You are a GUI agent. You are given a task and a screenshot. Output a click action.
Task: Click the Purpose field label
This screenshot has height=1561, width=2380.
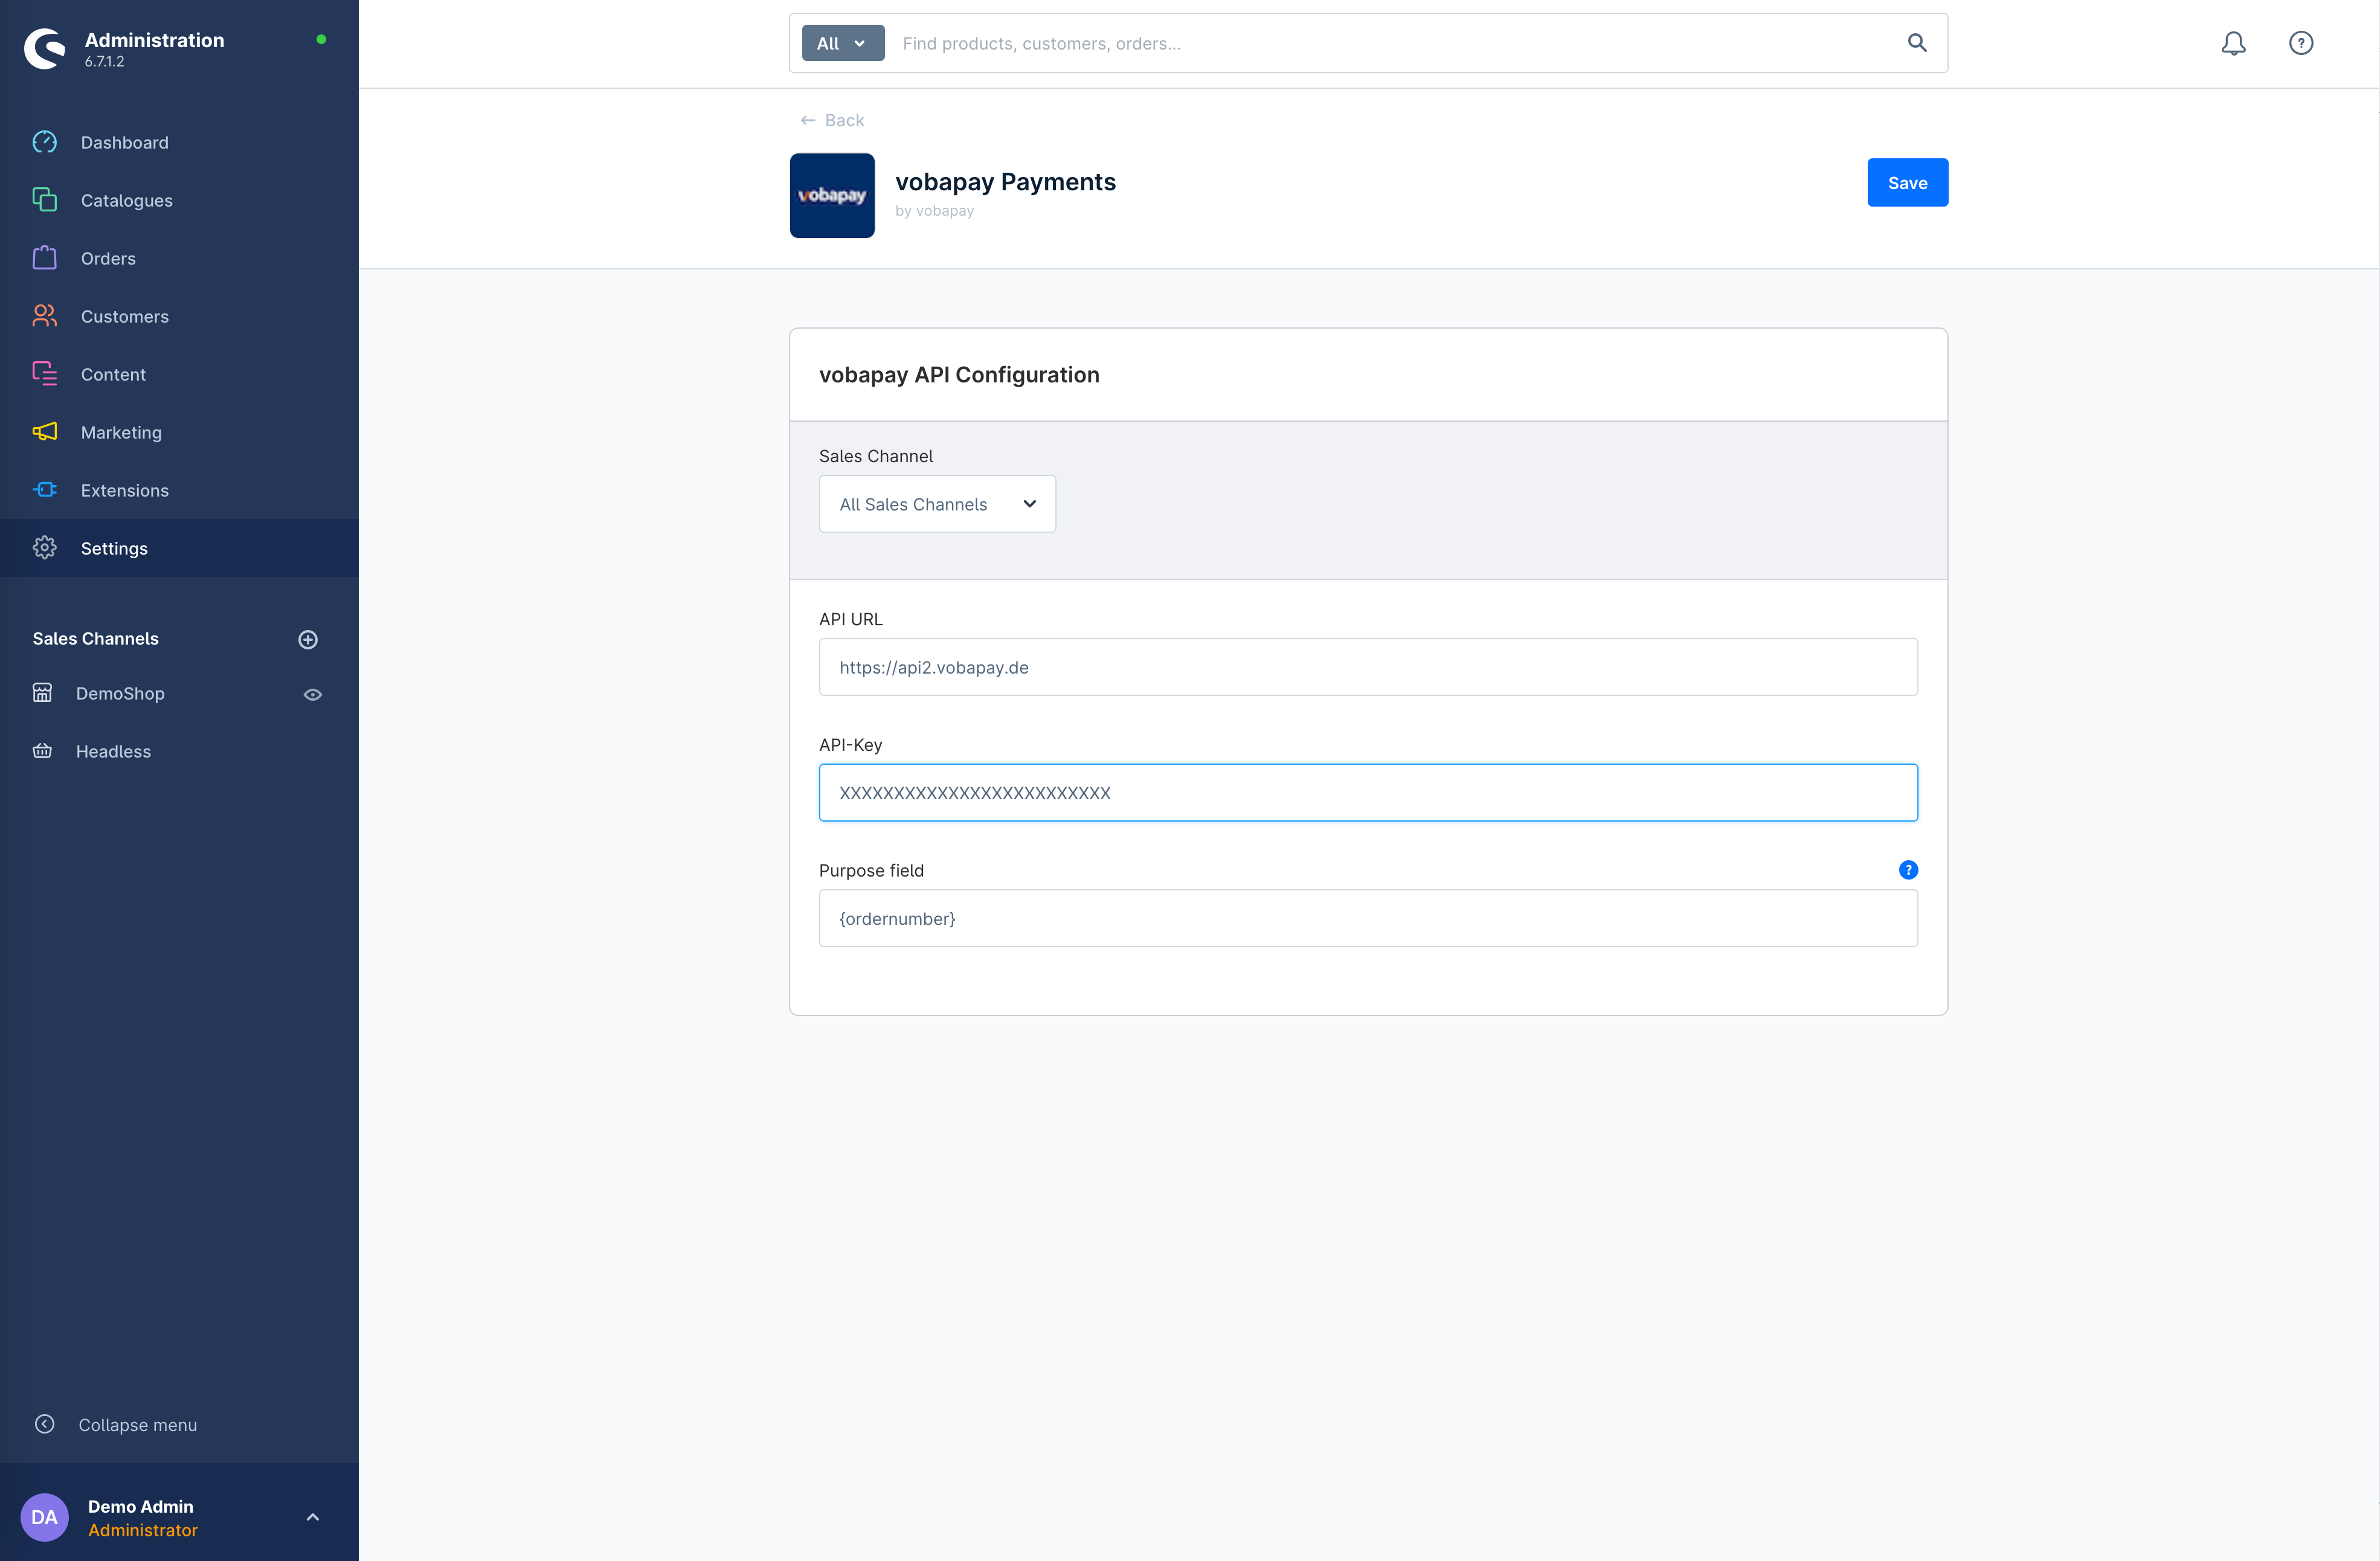872,870
